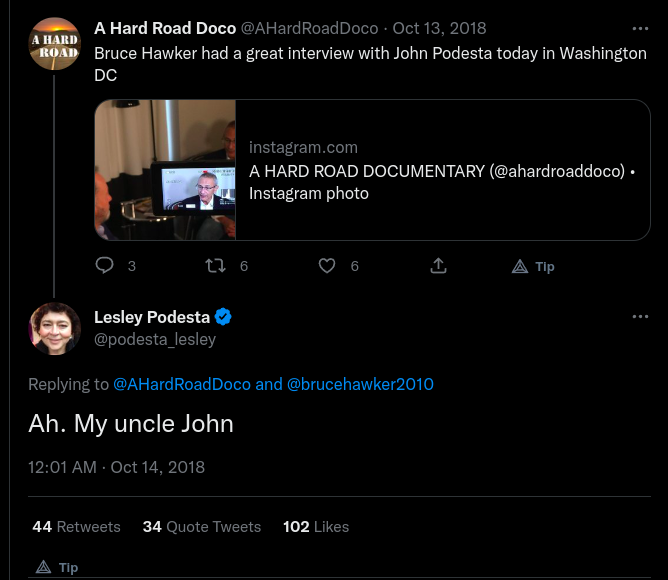Open the Instagram photo thumbnail
Image resolution: width=668 pixels, height=580 pixels.
166,169
